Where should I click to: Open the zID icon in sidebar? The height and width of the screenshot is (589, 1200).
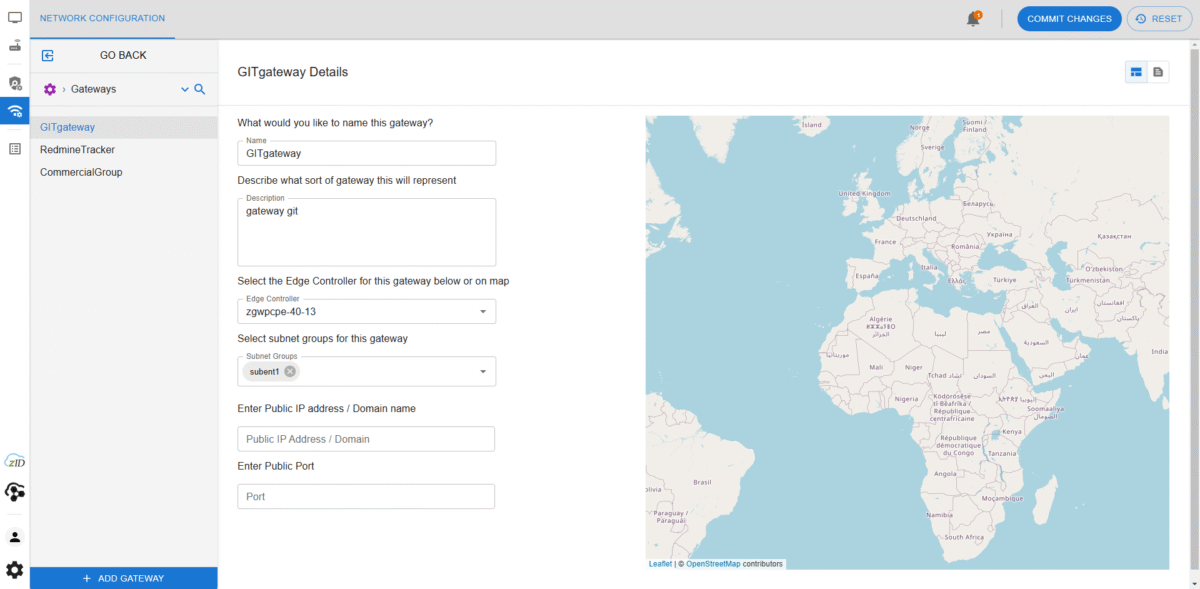(x=15, y=460)
